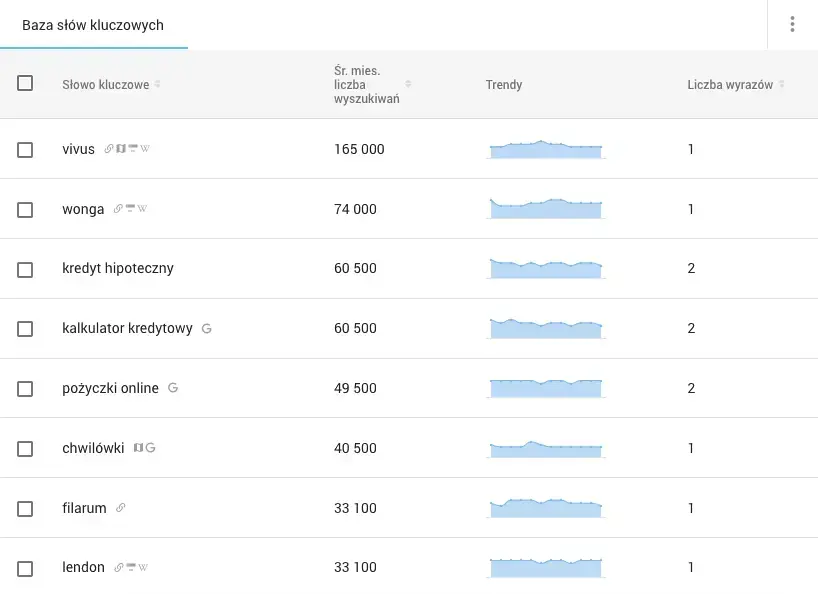
Task: Sort by the Liczba wyrazów column arrow
Action: click(x=781, y=85)
